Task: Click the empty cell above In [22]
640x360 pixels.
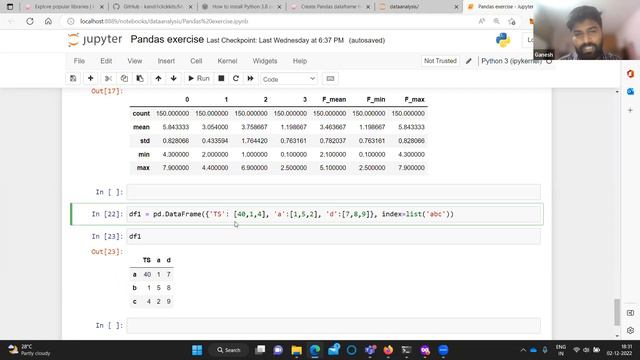Action: (333, 192)
